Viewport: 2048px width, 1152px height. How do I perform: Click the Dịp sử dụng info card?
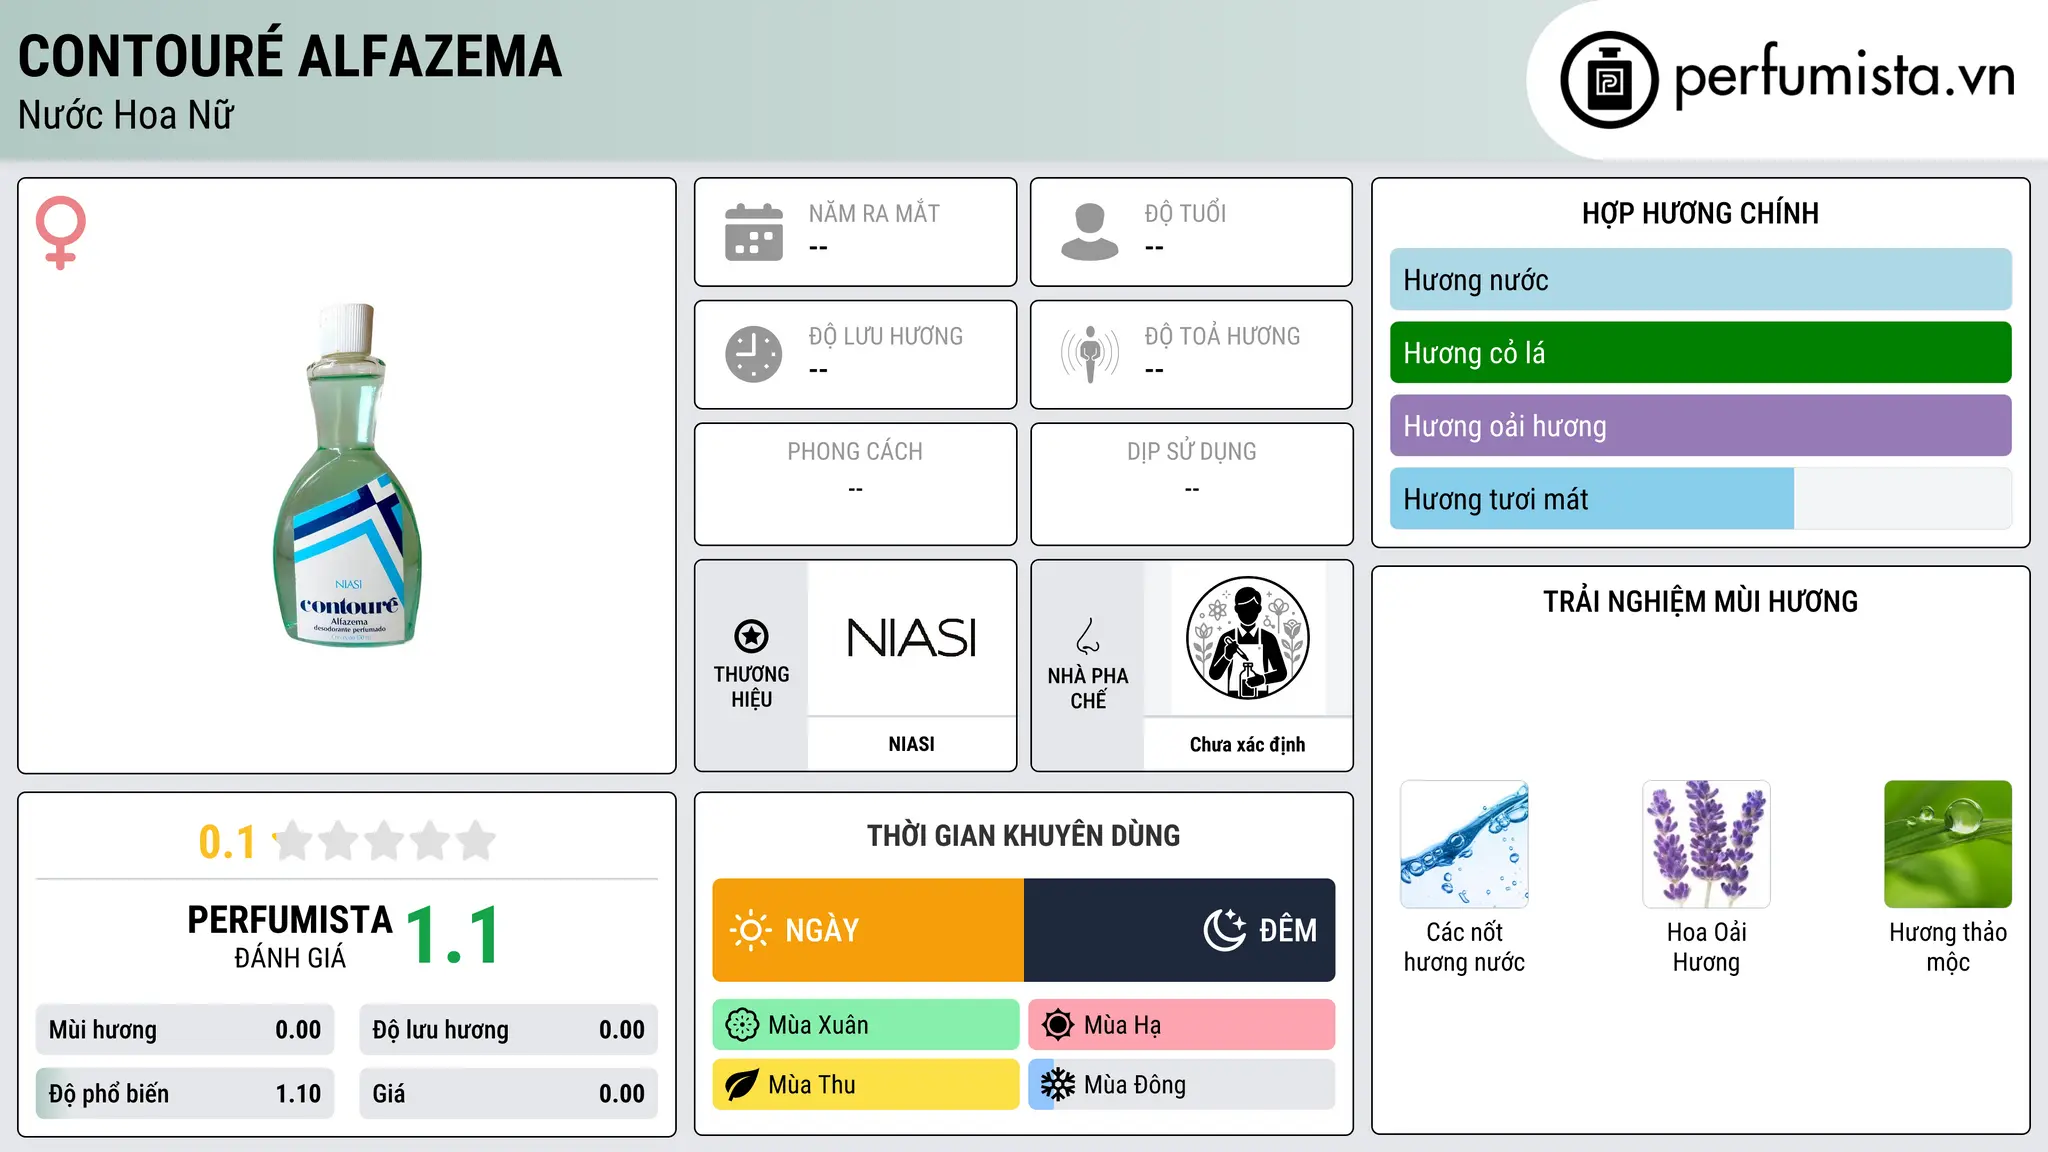pos(1192,484)
